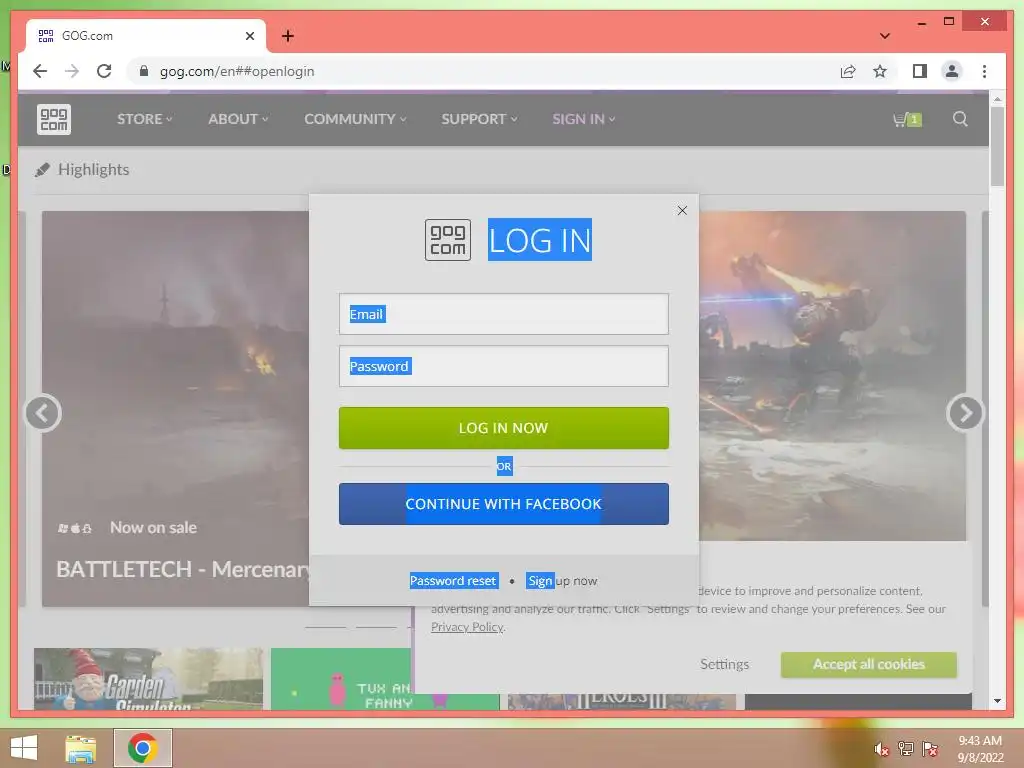Image resolution: width=1024 pixels, height=768 pixels.
Task: Go to previous highlight slide
Action: pyautogui.click(x=42, y=413)
